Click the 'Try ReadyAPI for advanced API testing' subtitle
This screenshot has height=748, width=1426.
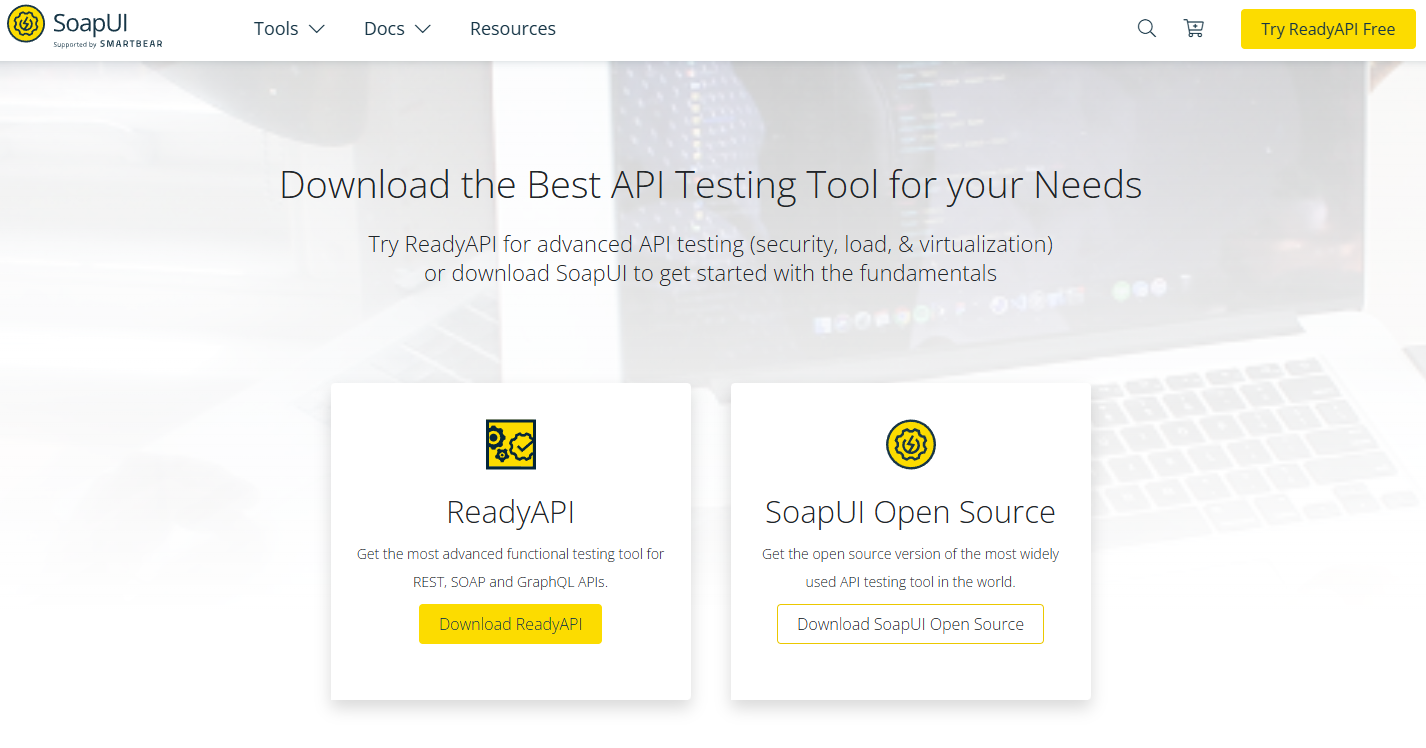pyautogui.click(x=710, y=258)
